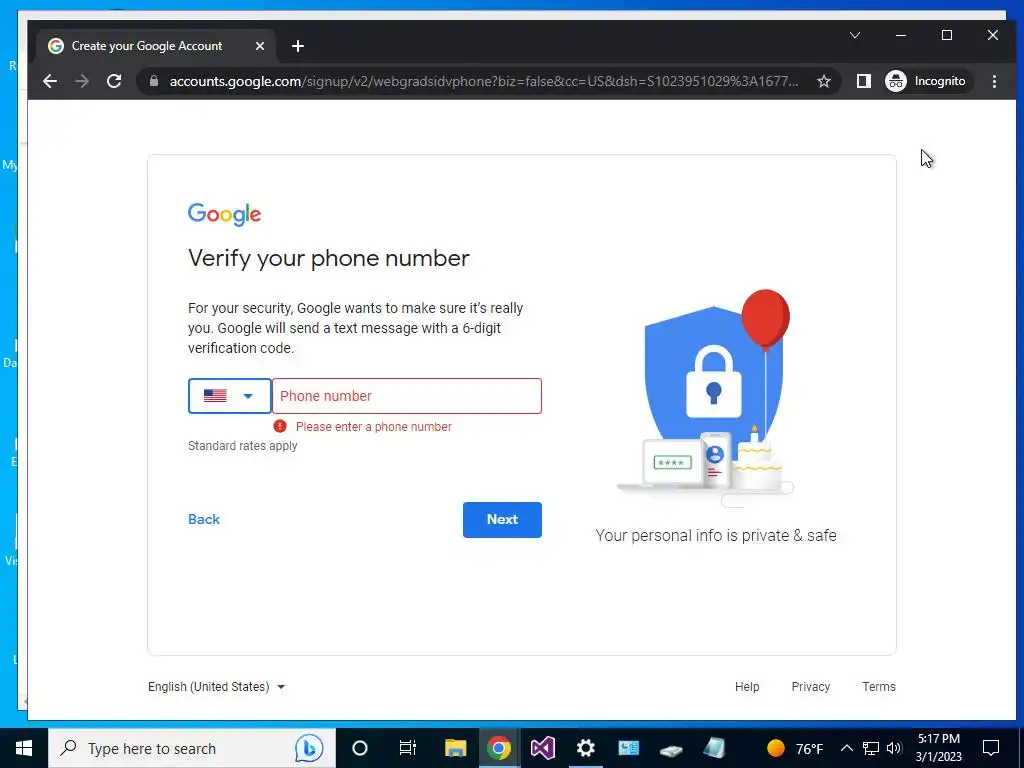This screenshot has height=768, width=1024.
Task: Open Settings gear on taskbar
Action: coord(586,748)
